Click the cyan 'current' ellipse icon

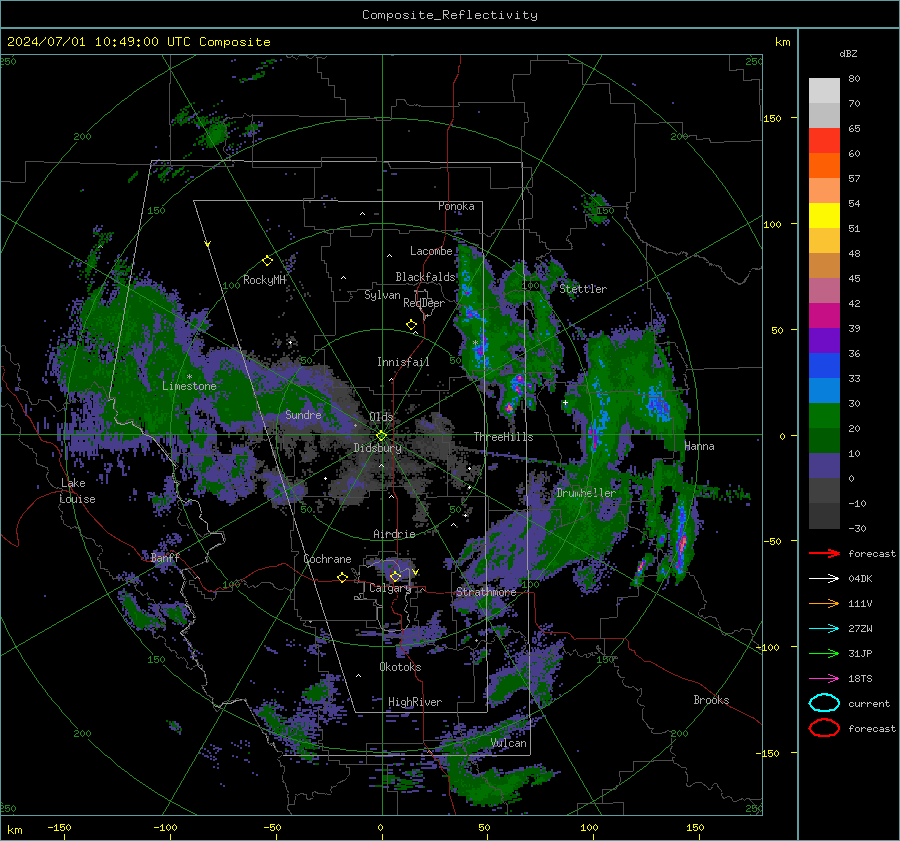[x=824, y=703]
